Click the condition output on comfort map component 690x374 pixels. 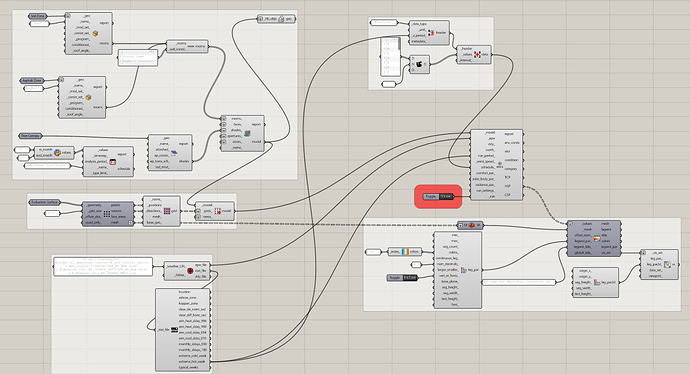click(x=511, y=160)
